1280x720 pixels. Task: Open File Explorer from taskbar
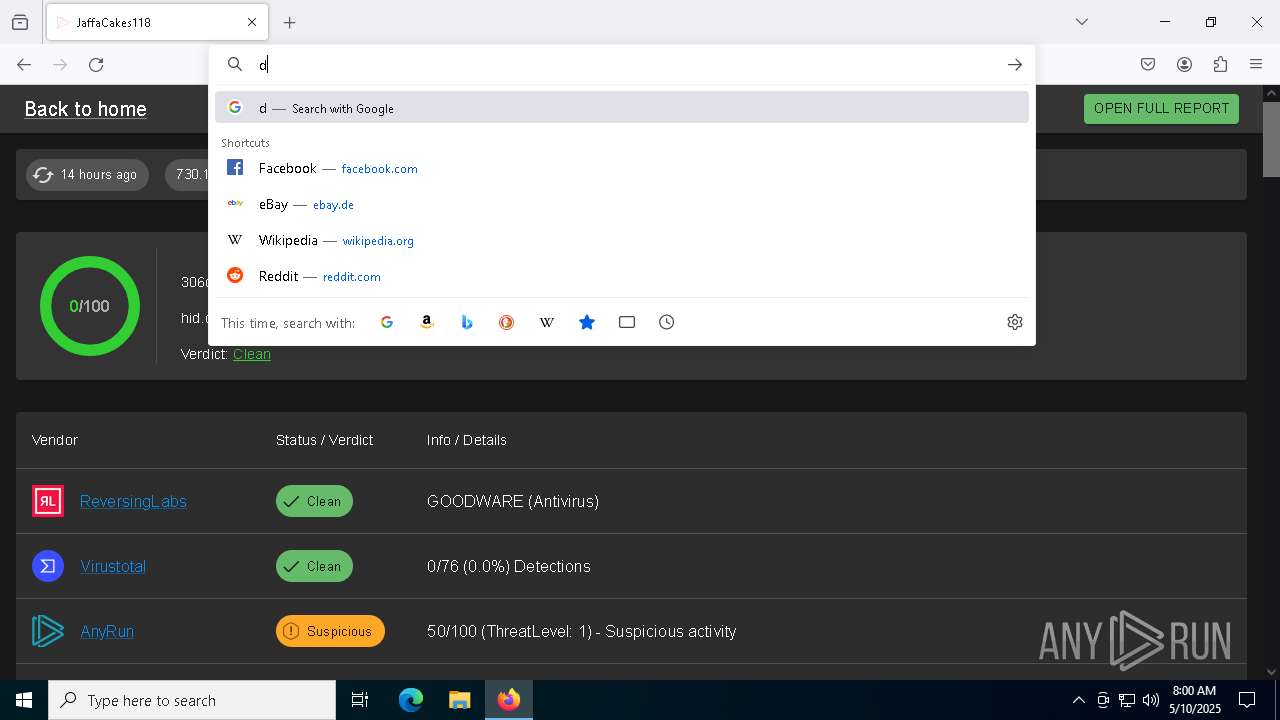pyautogui.click(x=459, y=700)
